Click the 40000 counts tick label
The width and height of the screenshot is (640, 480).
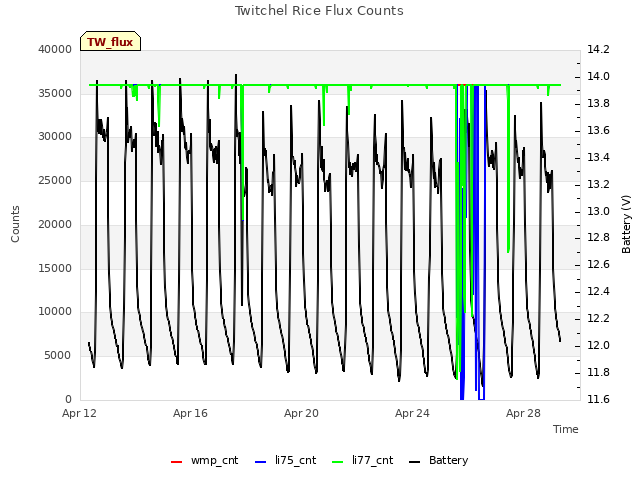tap(55, 49)
